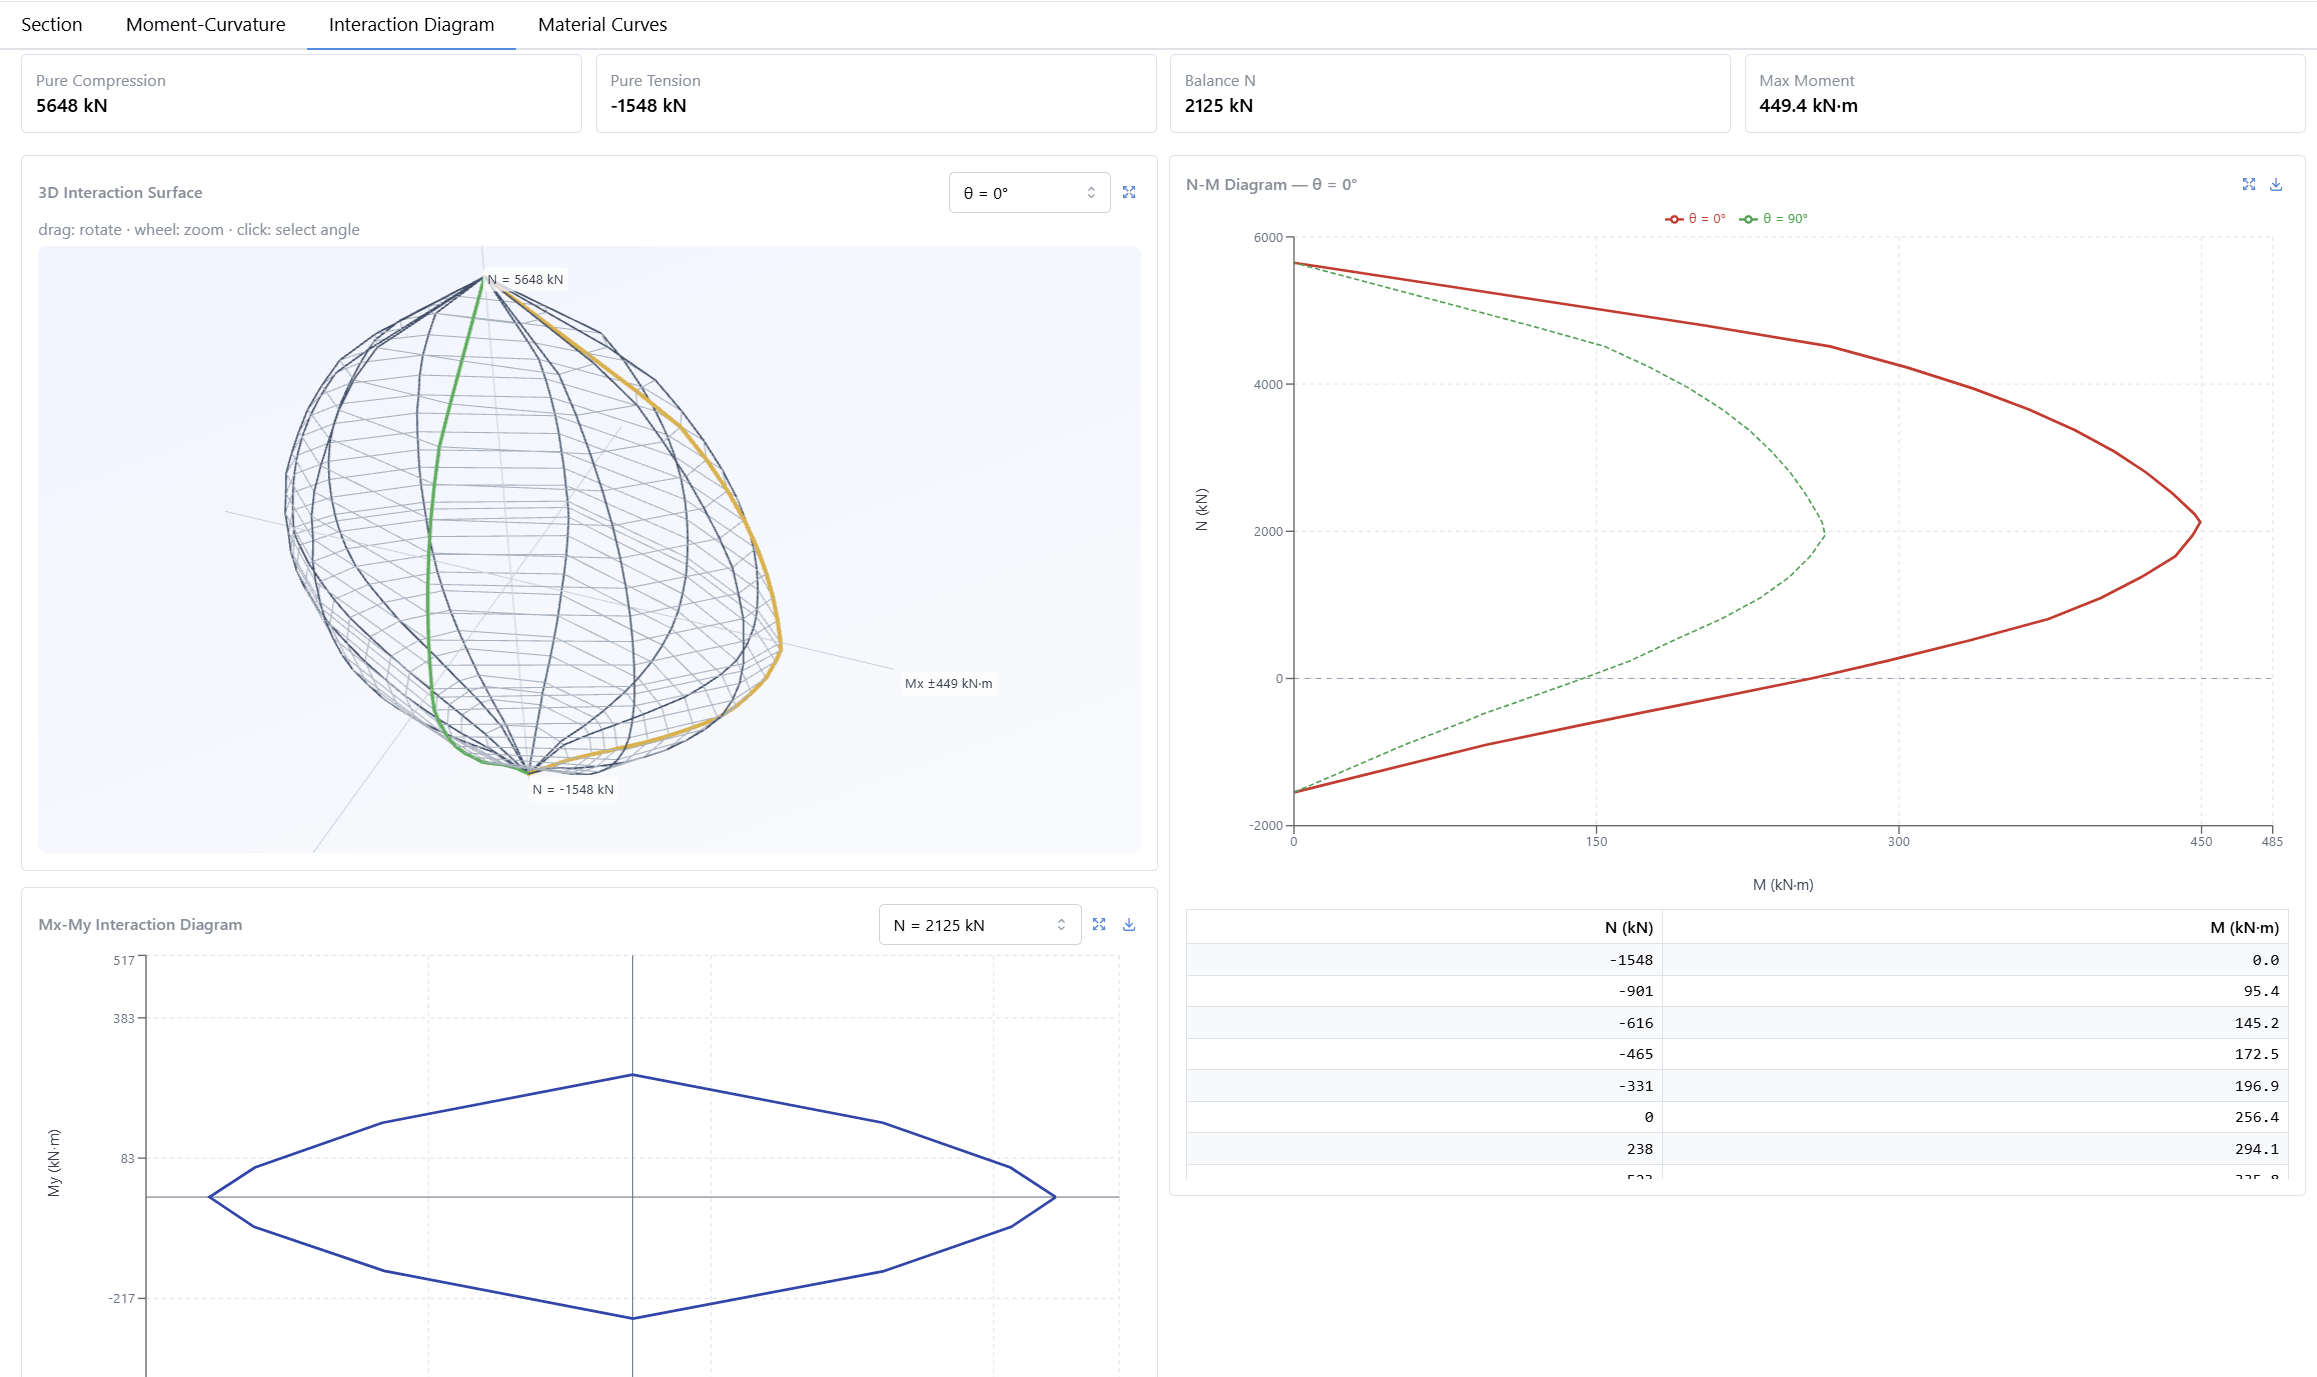Toggle the θ = 90° legend series

(x=1774, y=219)
